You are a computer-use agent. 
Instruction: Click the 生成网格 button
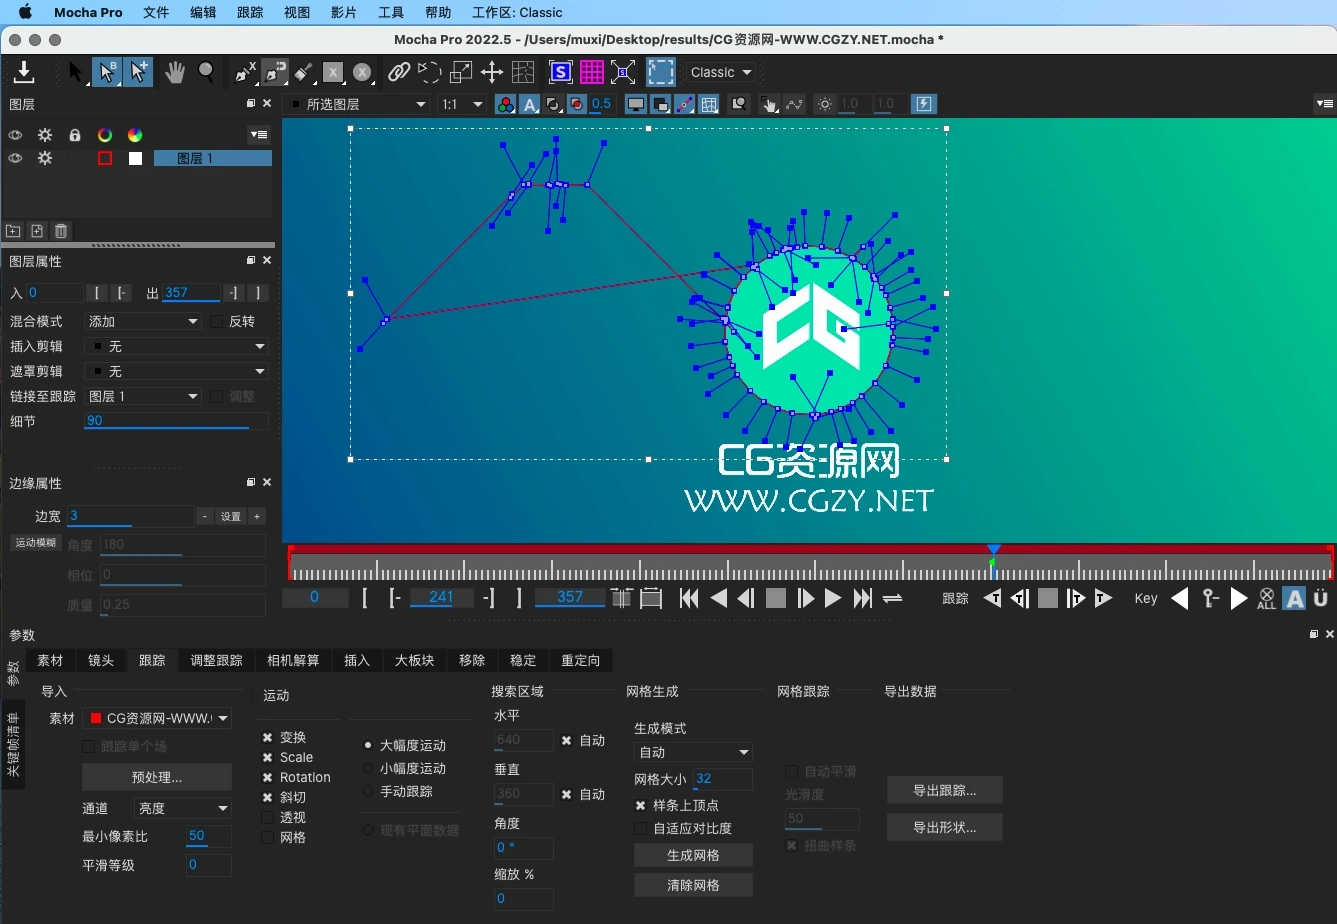click(x=693, y=855)
